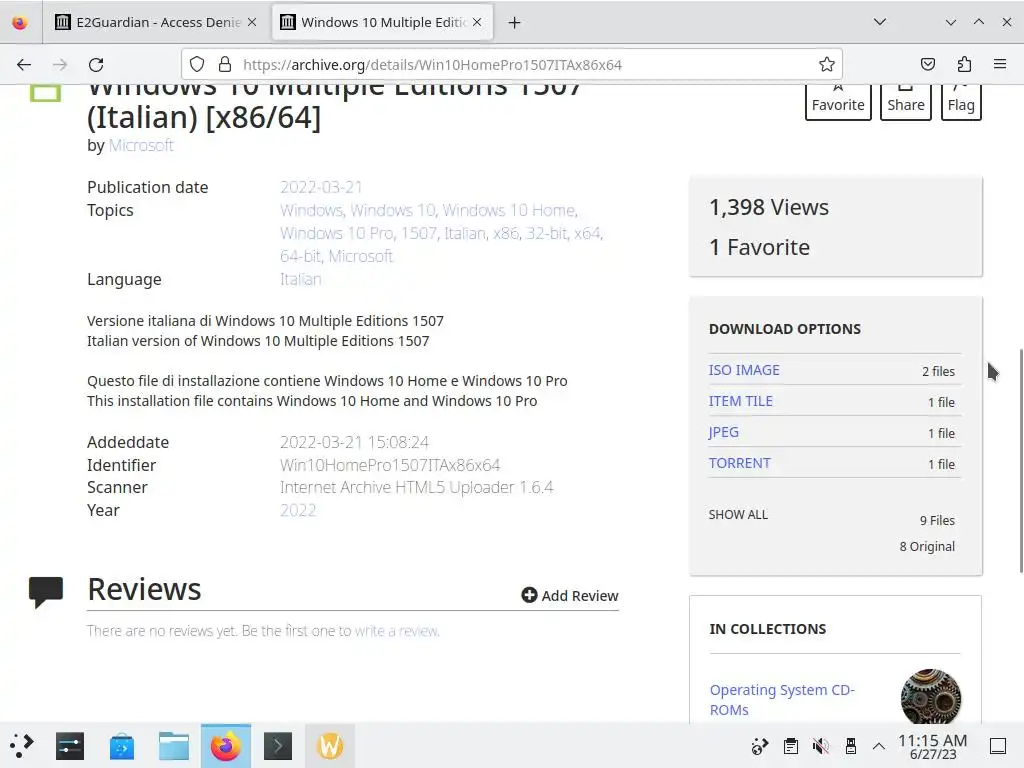Open the system settings taskbar icon
Viewport: 1024px width, 768px height.
[x=70, y=746]
